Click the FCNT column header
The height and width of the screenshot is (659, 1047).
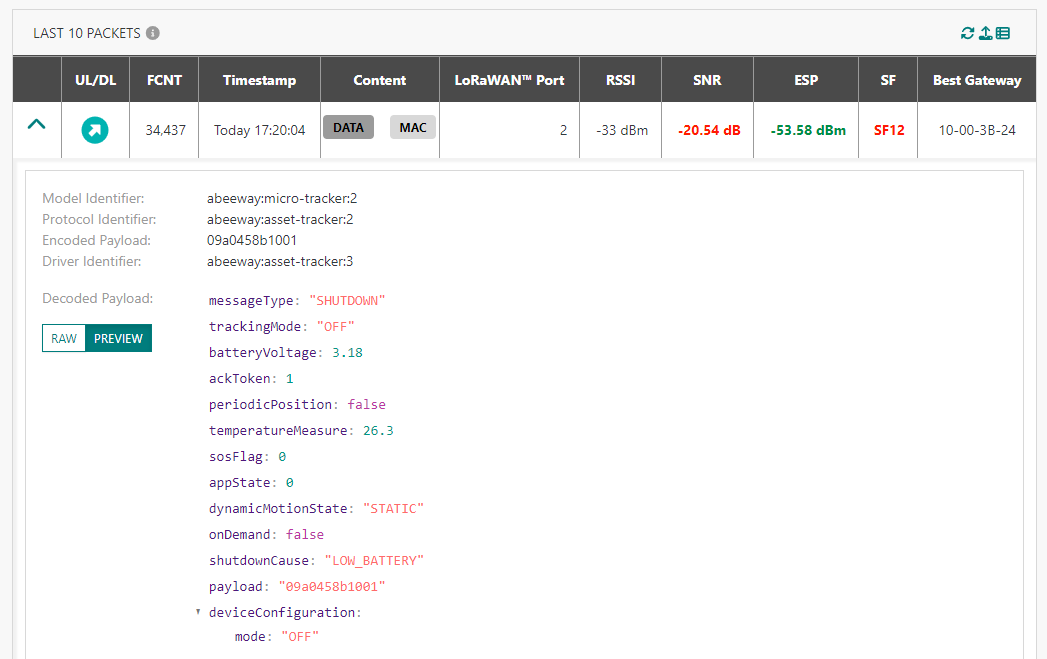[x=164, y=80]
